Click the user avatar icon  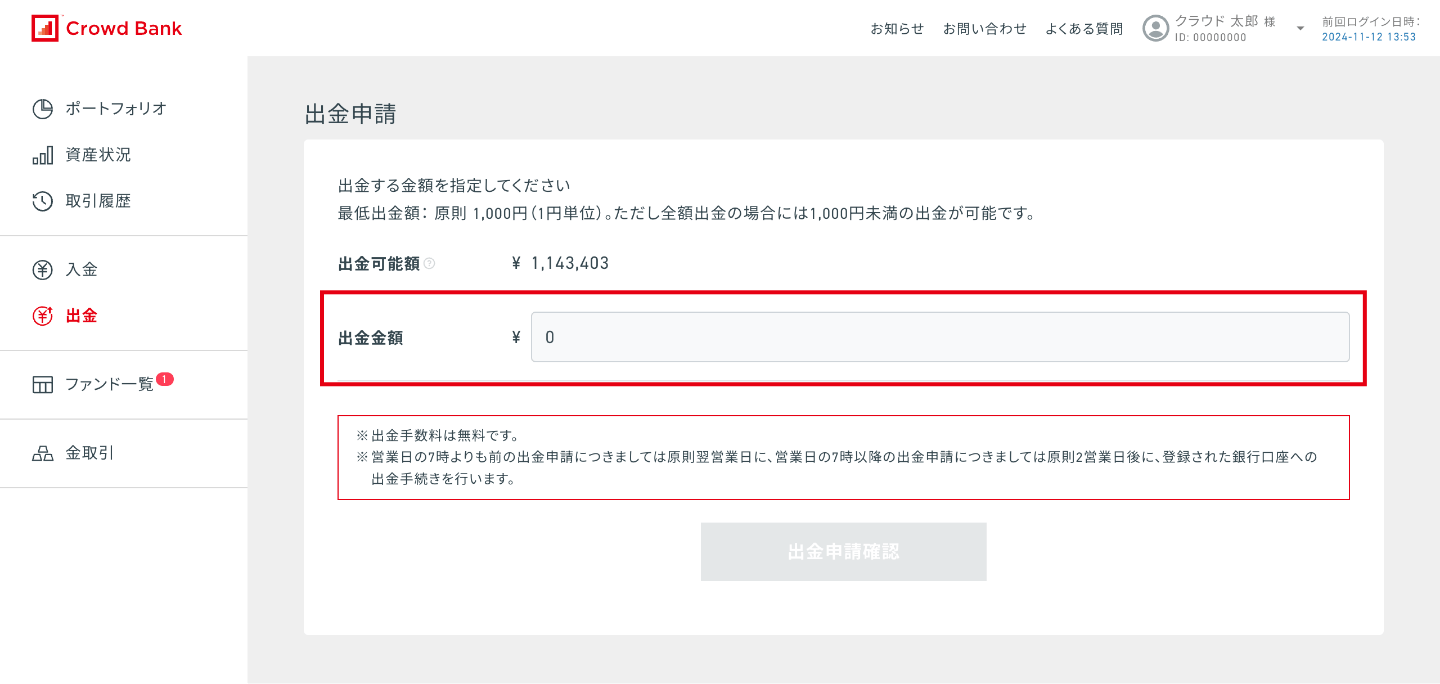pos(1156,28)
